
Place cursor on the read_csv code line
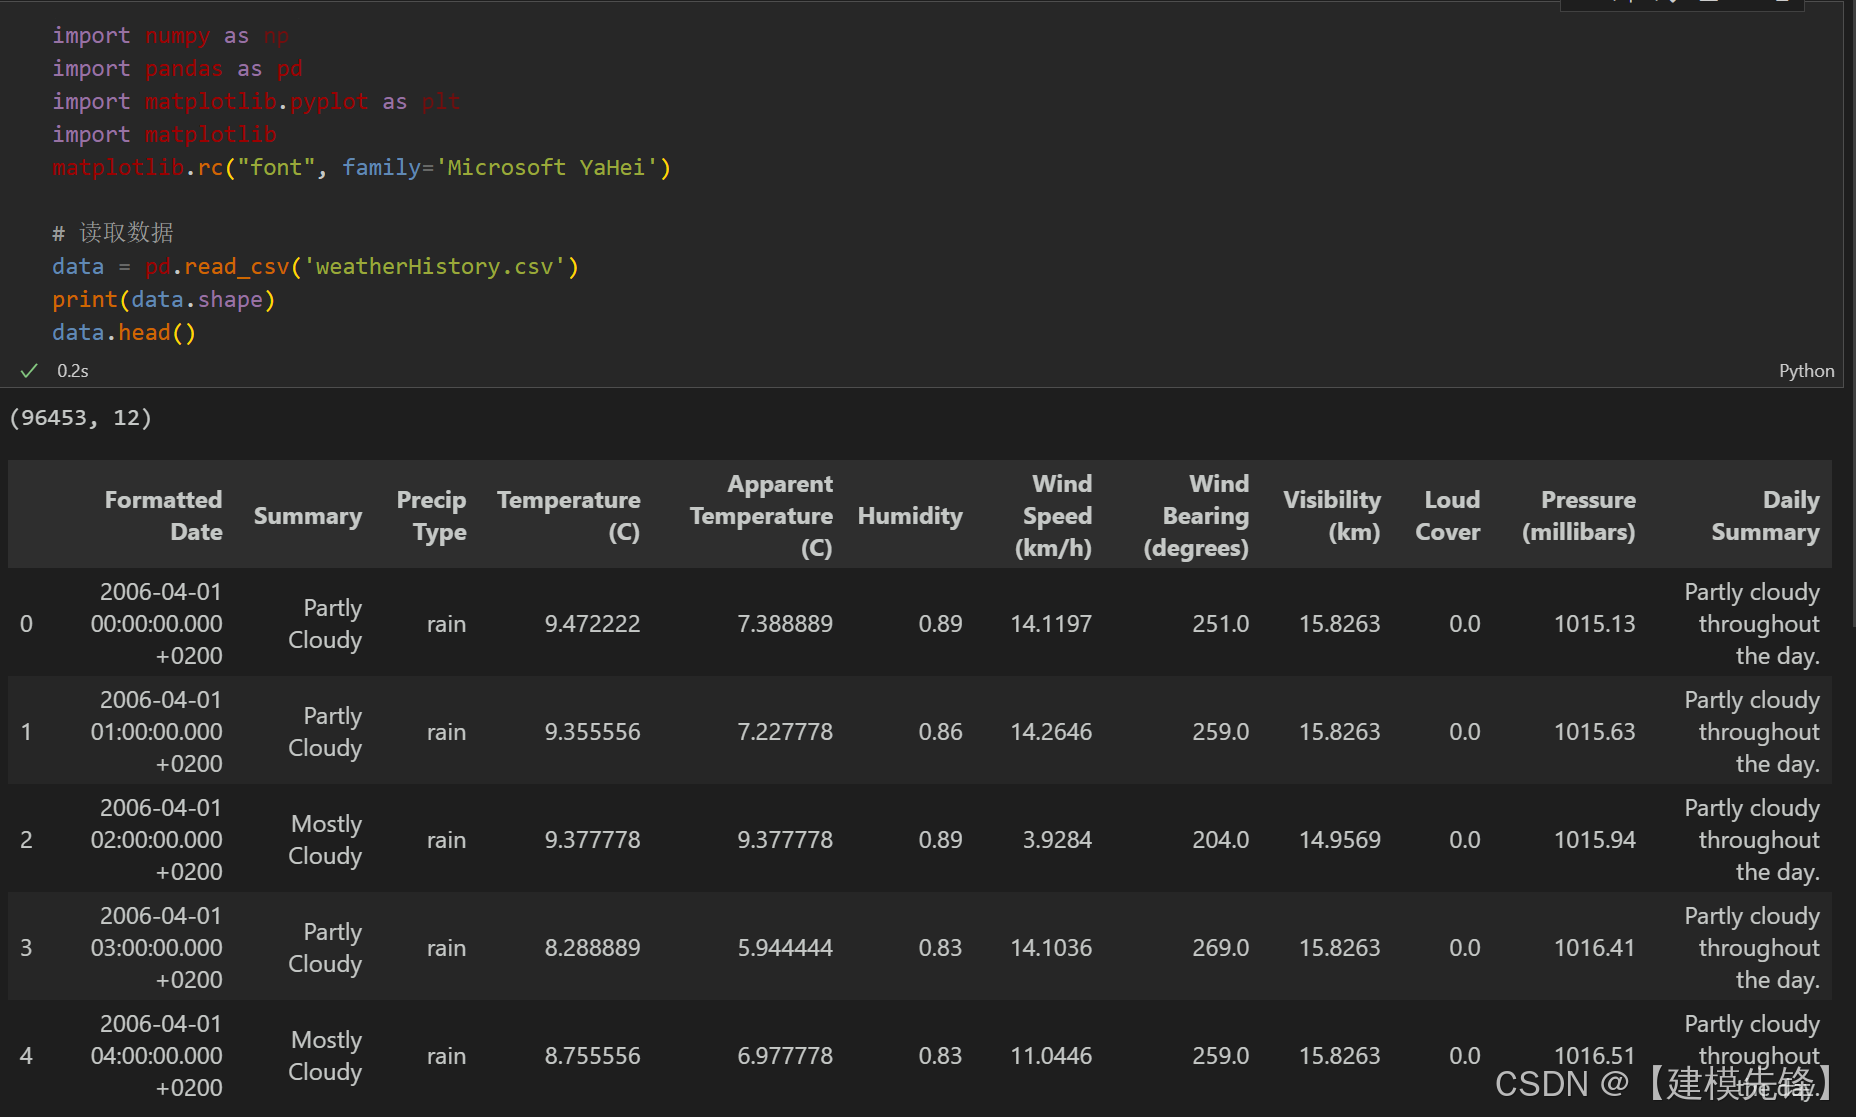pos(315,267)
